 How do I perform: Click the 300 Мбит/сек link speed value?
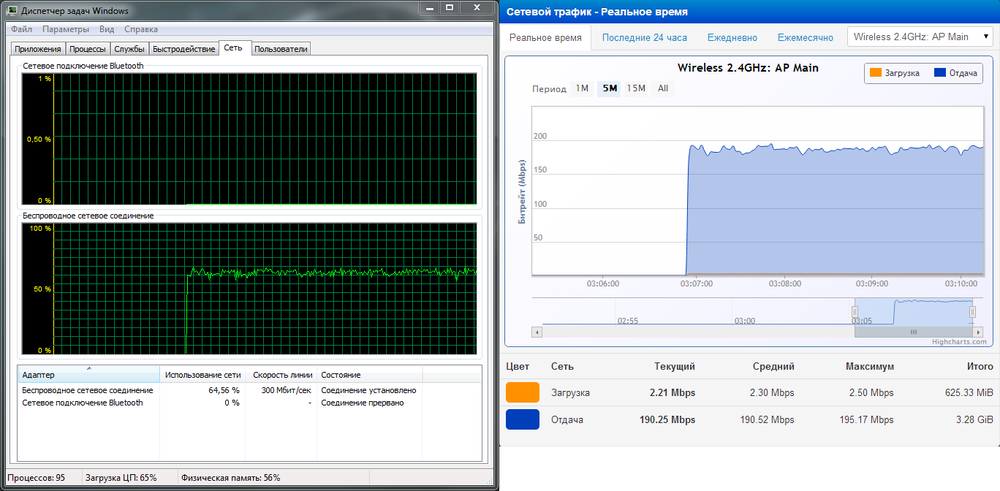287,390
